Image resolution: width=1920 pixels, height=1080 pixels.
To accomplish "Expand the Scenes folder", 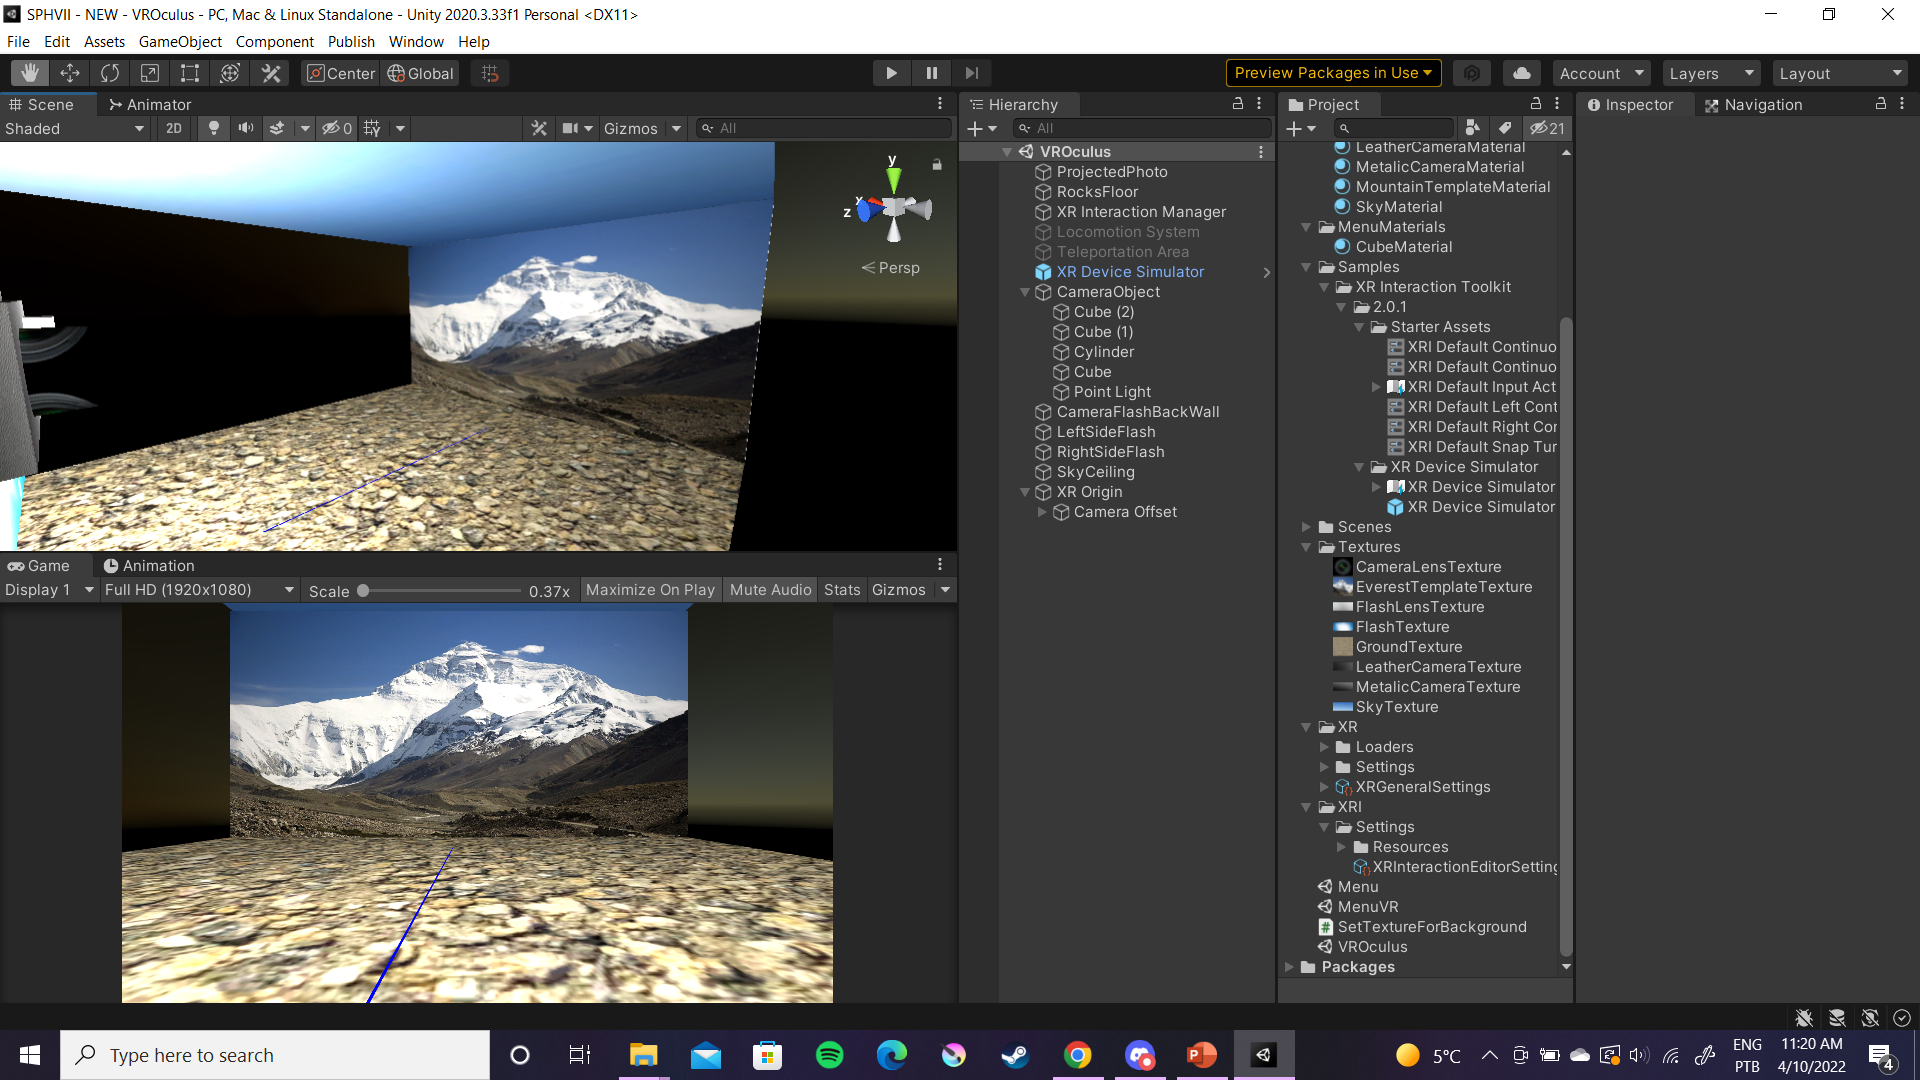I will click(x=1306, y=527).
